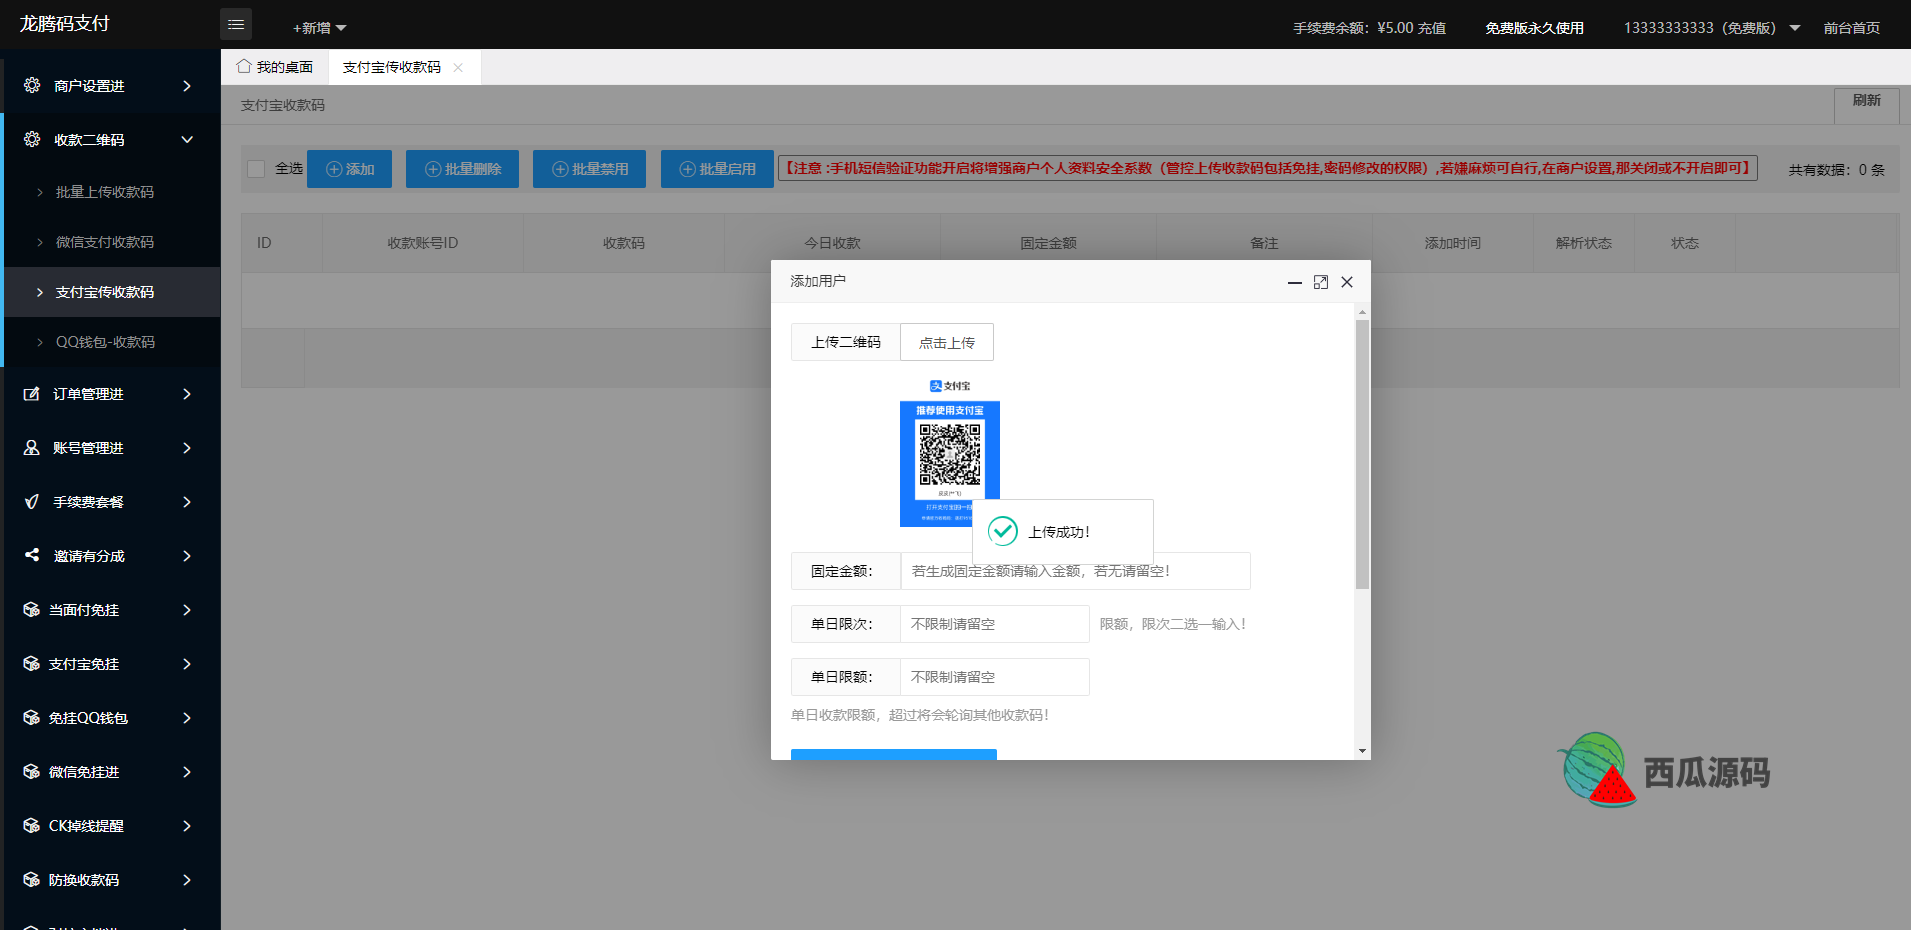This screenshot has height=930, width=1911.
Task: Expand the 免挂QQ钱包 menu chevron
Action: [187, 718]
